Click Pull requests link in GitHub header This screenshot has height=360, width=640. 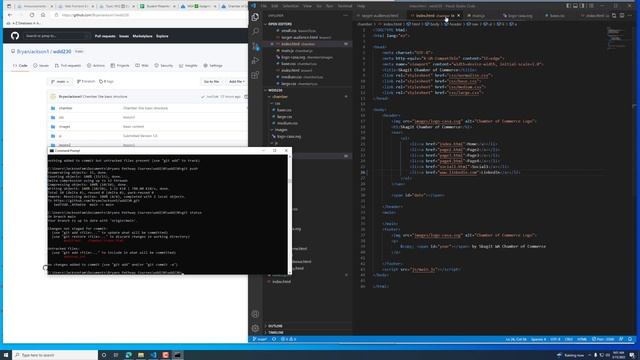click(105, 36)
